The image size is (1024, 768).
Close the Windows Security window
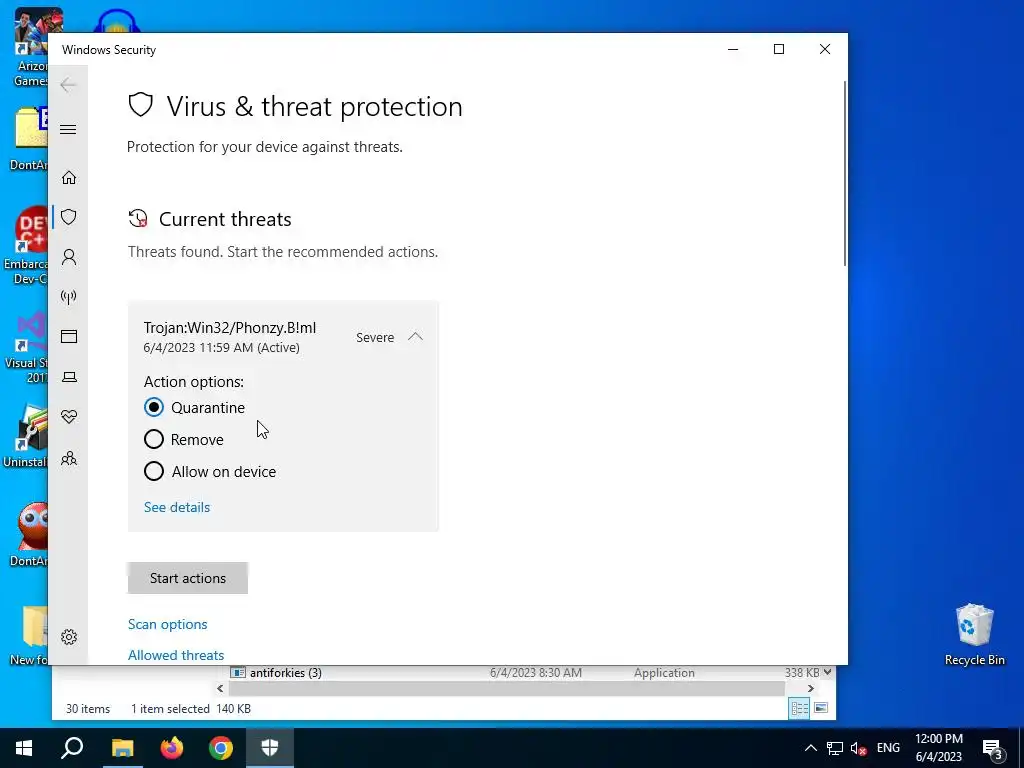click(x=825, y=50)
